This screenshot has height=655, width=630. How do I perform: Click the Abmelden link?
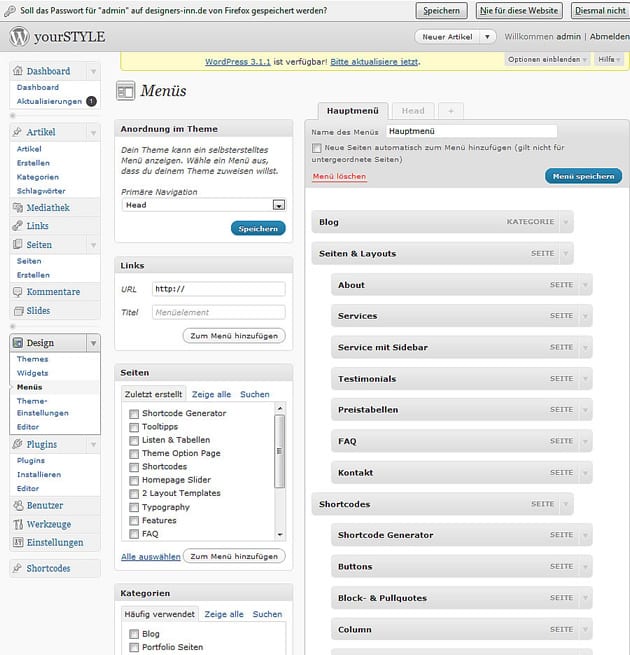coord(610,37)
